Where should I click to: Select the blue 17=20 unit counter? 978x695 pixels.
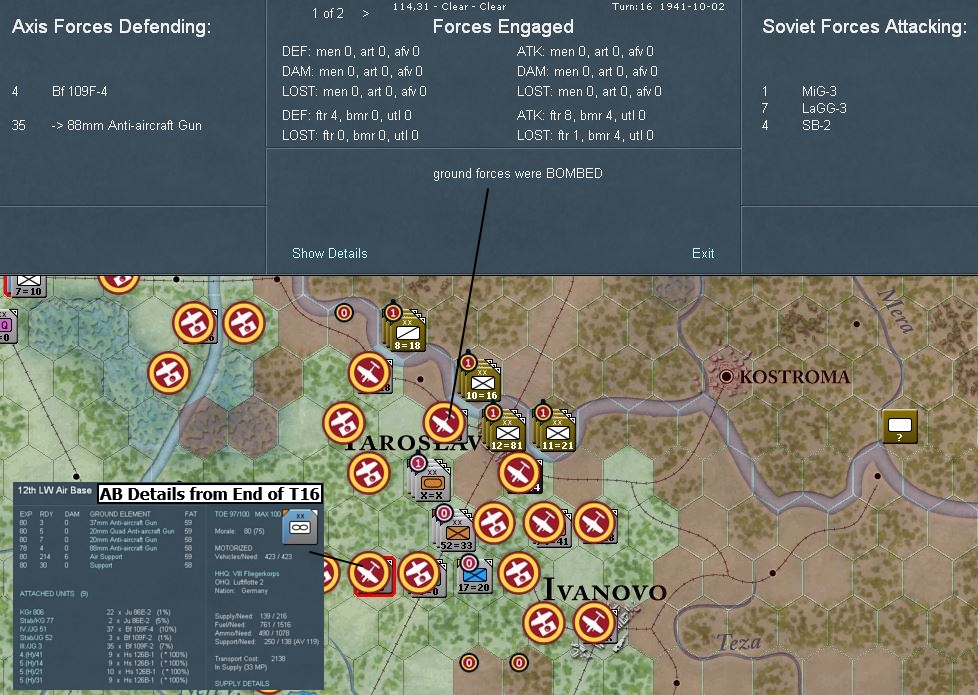474,575
